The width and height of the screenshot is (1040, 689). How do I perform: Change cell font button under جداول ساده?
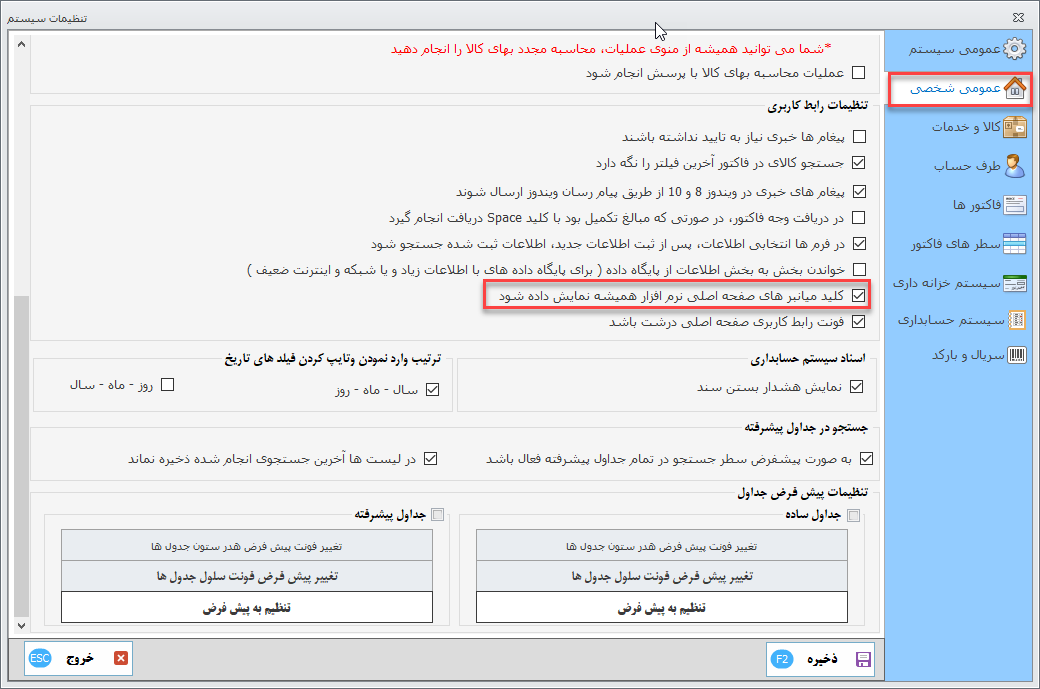[662, 576]
